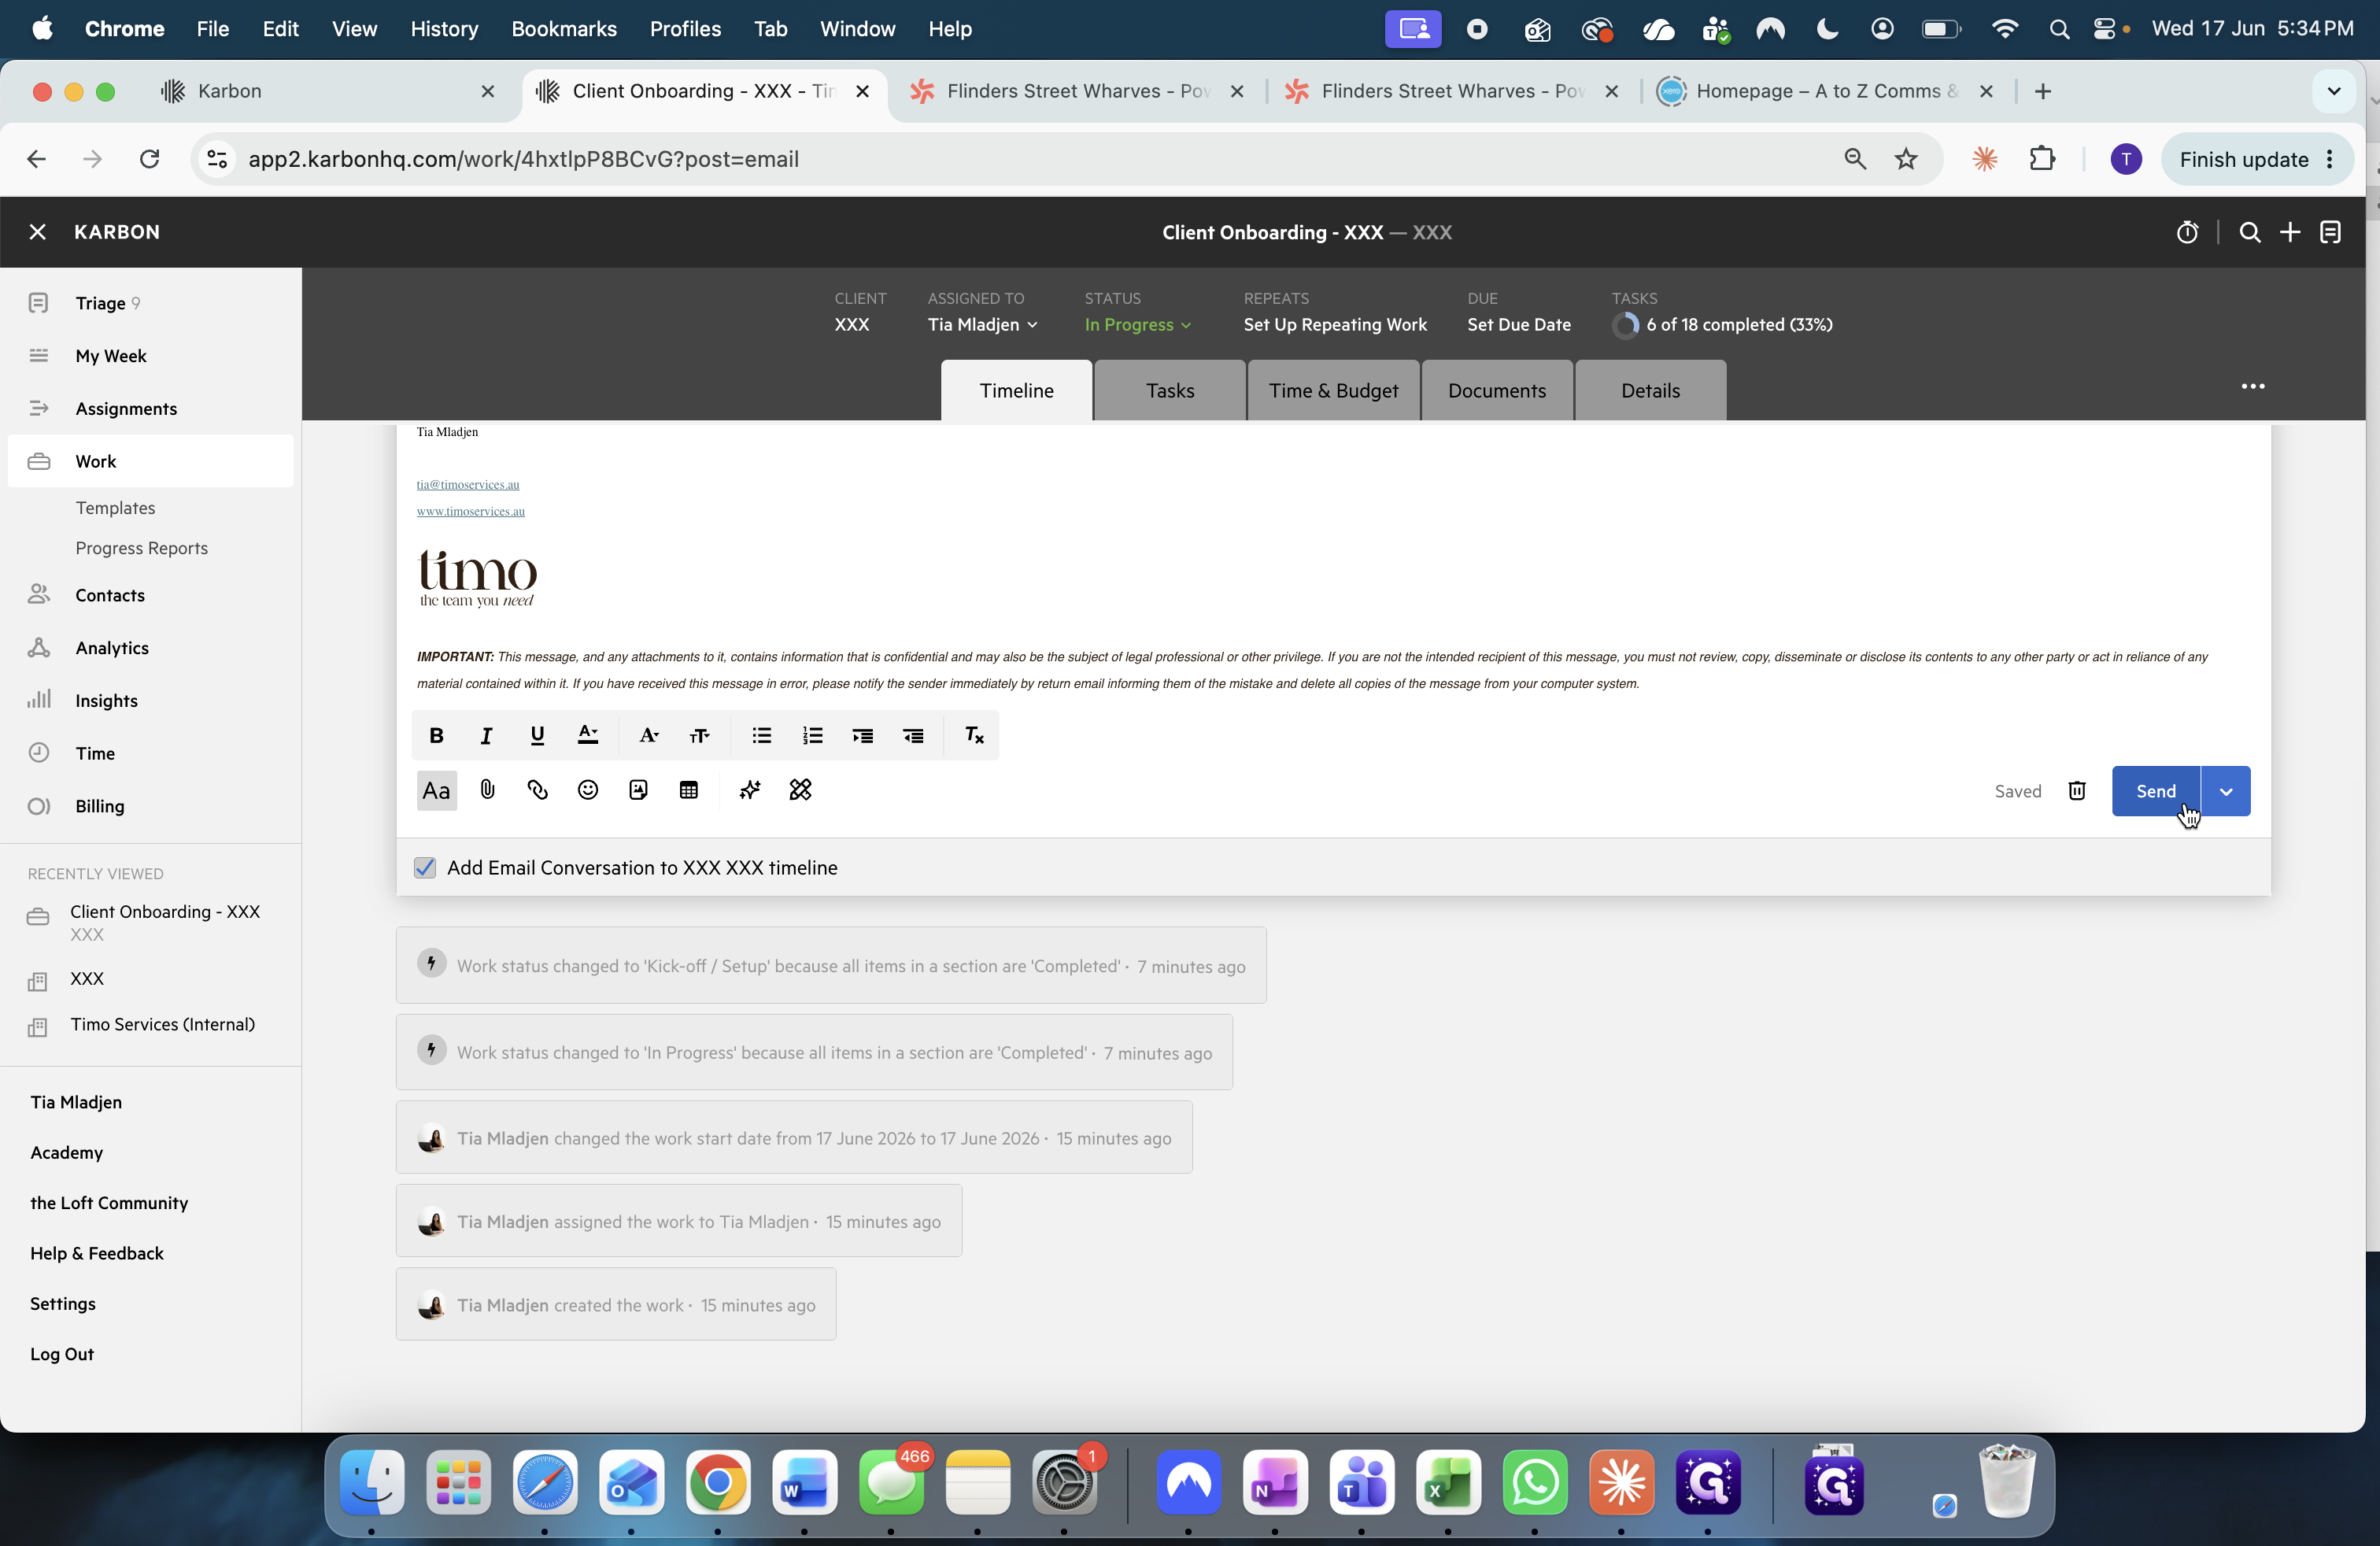Open Karbon Settings in the sidebar
Image resolution: width=2380 pixels, height=1546 pixels.
(62, 1303)
